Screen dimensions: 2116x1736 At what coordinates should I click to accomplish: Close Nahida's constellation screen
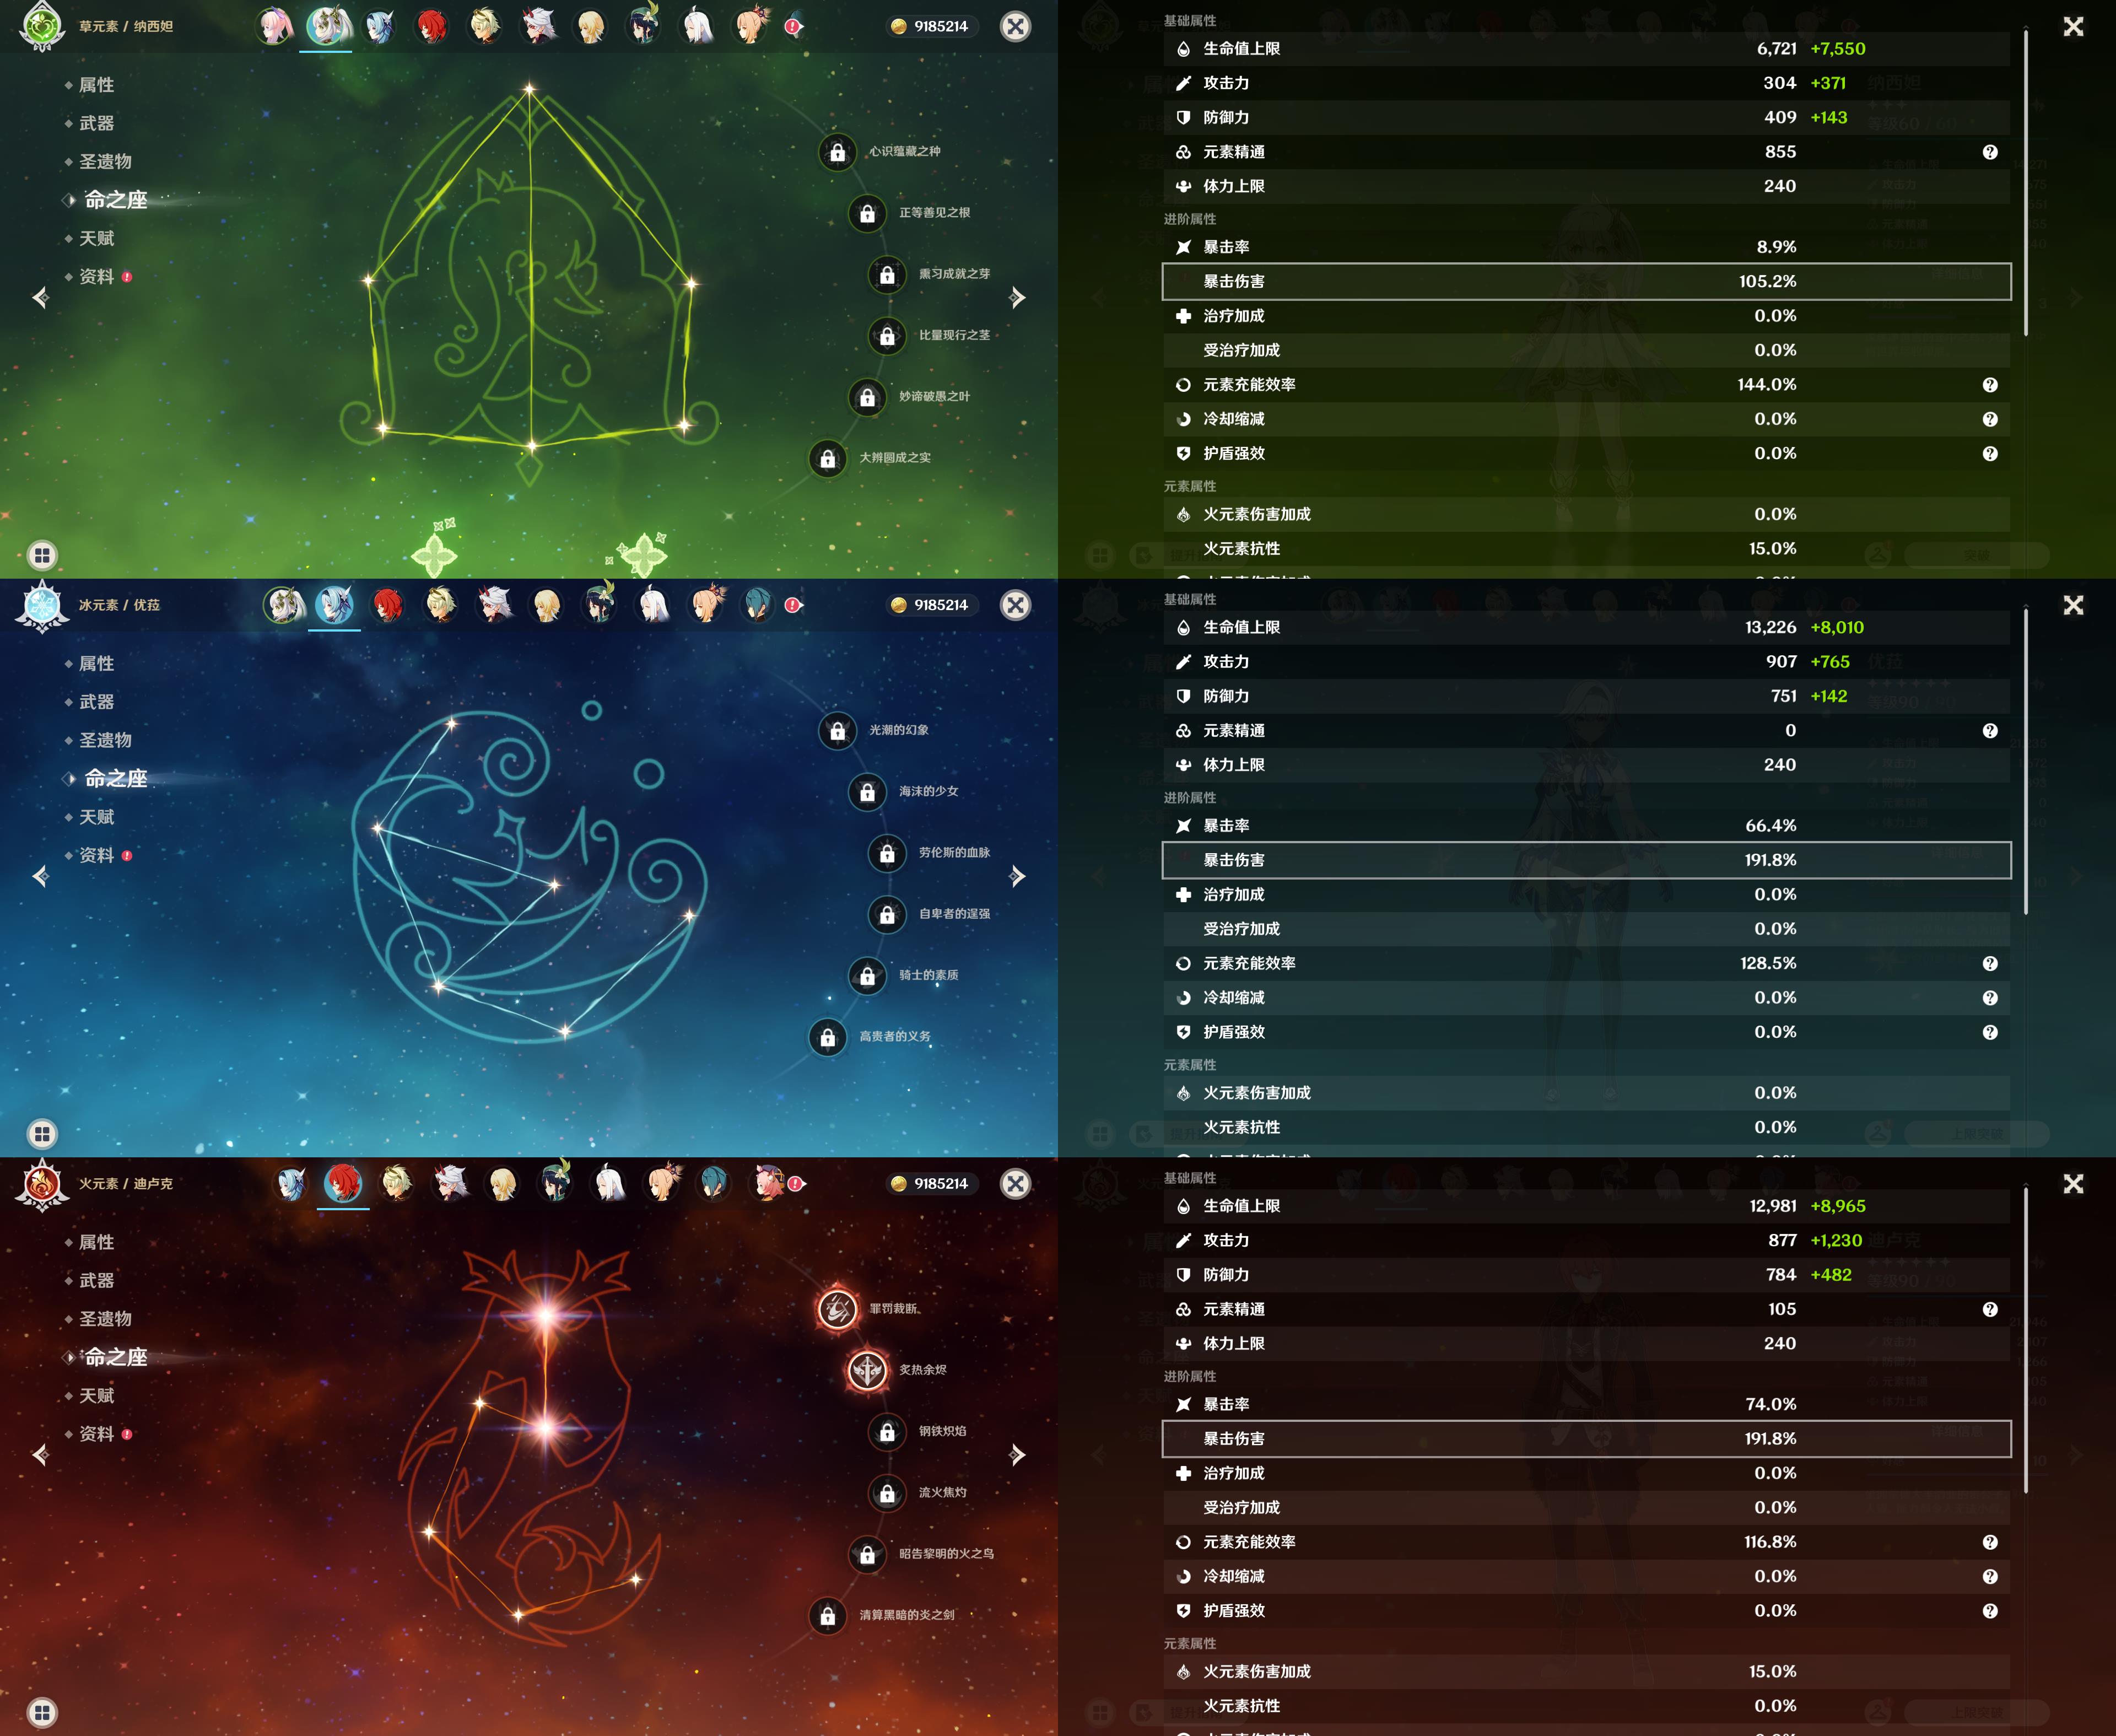click(1015, 26)
